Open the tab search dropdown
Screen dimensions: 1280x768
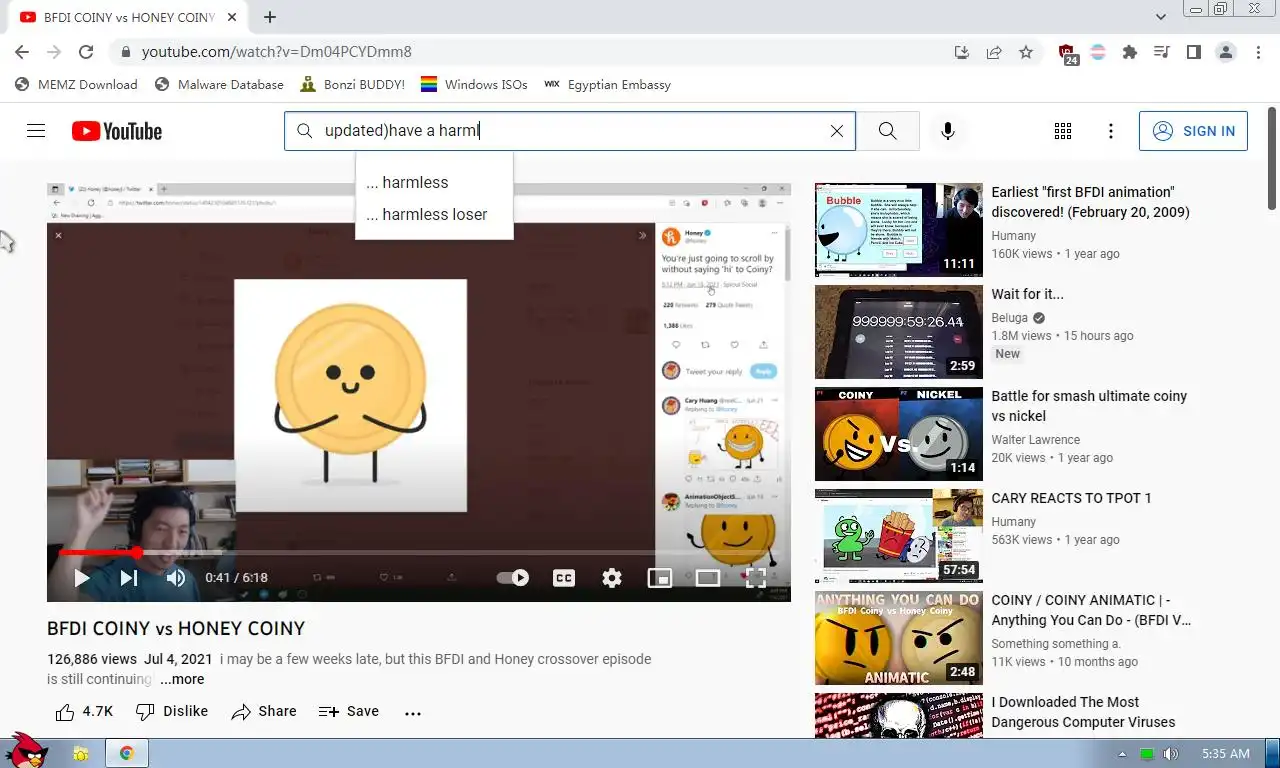coord(1161,17)
